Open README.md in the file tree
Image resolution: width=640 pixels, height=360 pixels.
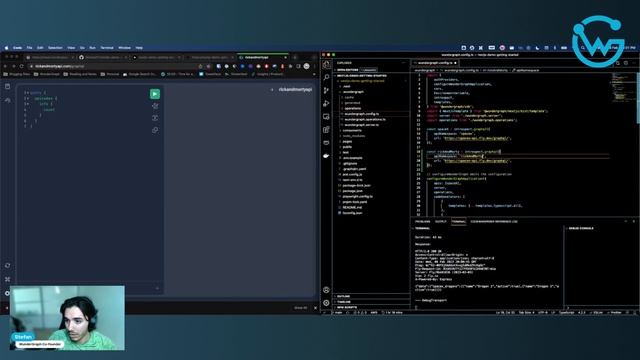(x=351, y=207)
